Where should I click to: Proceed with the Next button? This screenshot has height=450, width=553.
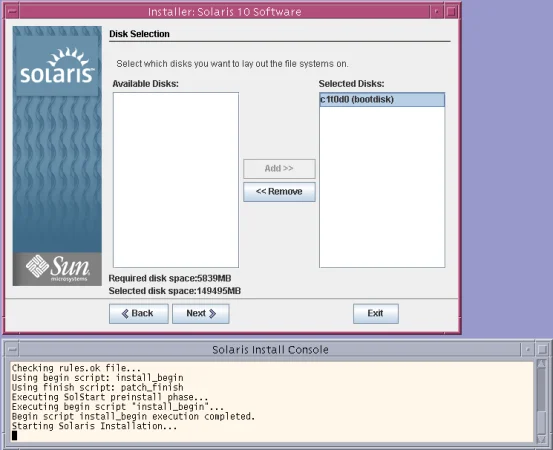coord(201,314)
